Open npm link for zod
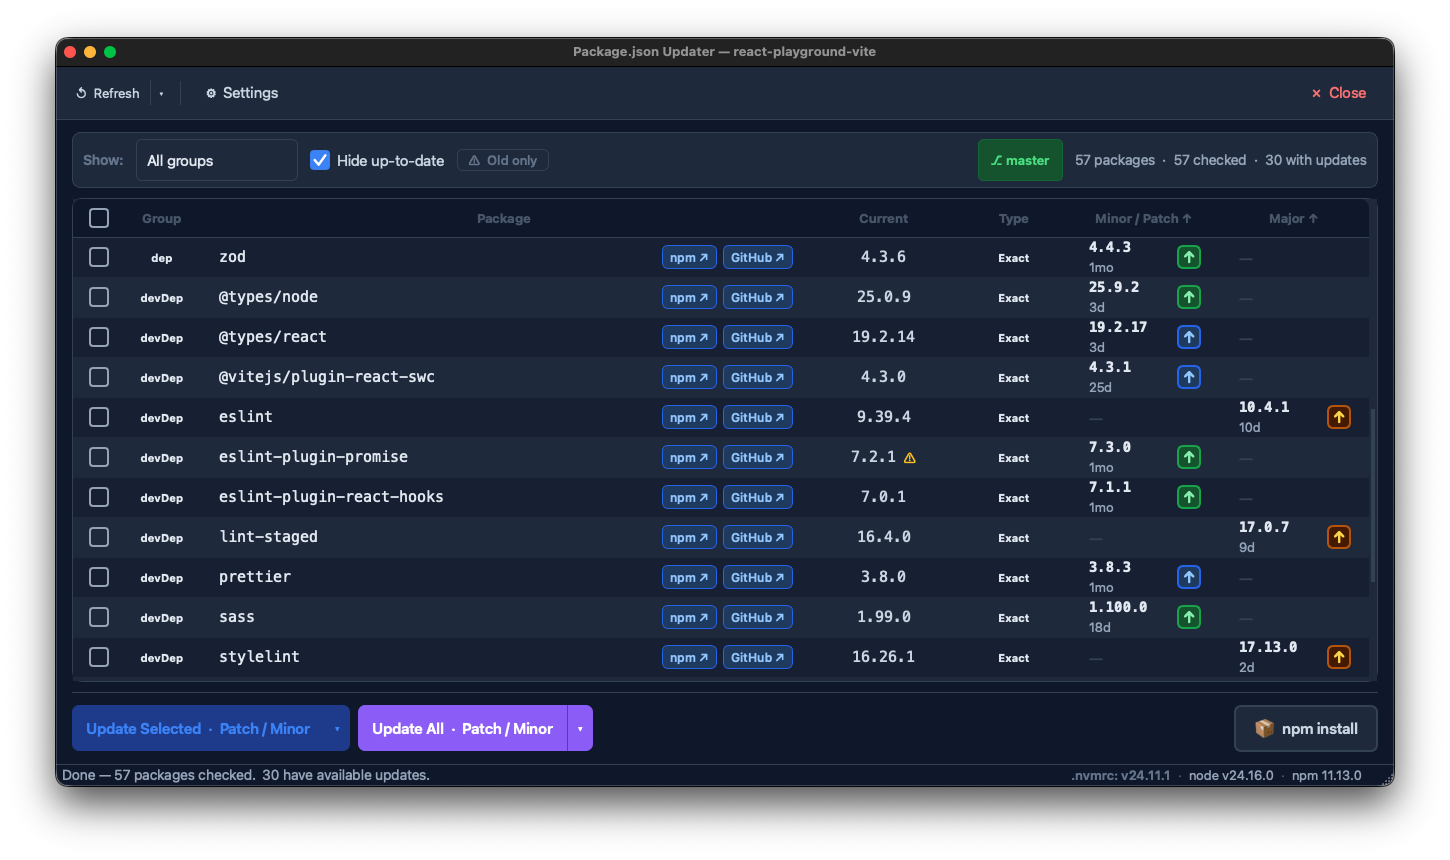This screenshot has height=860, width=1450. coord(689,257)
